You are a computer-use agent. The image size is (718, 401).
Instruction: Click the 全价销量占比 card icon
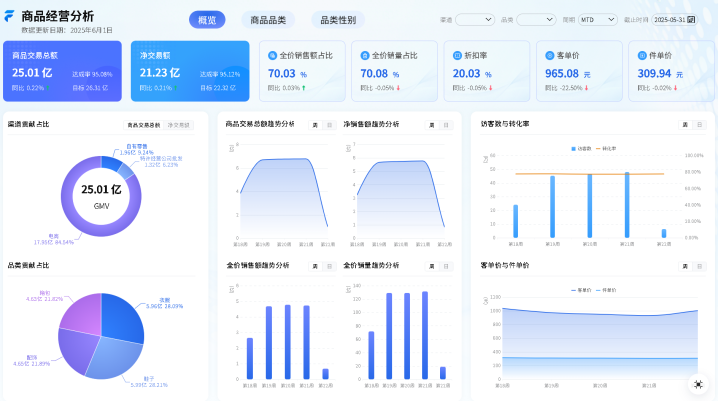[x=365, y=55]
